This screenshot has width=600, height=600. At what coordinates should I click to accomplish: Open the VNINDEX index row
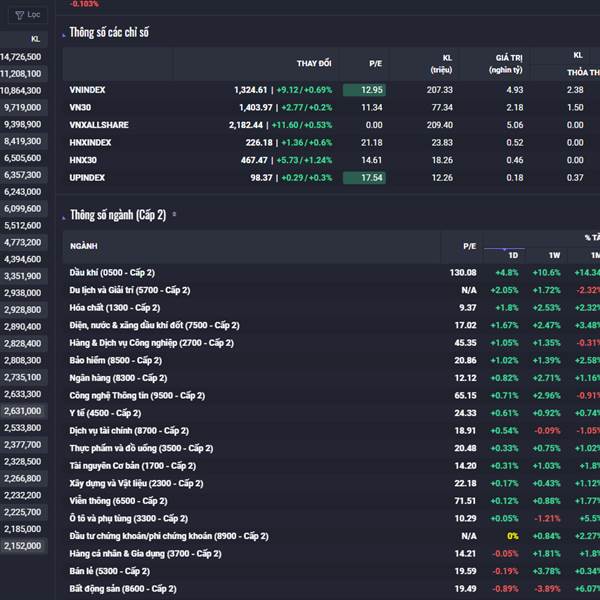coord(331,90)
